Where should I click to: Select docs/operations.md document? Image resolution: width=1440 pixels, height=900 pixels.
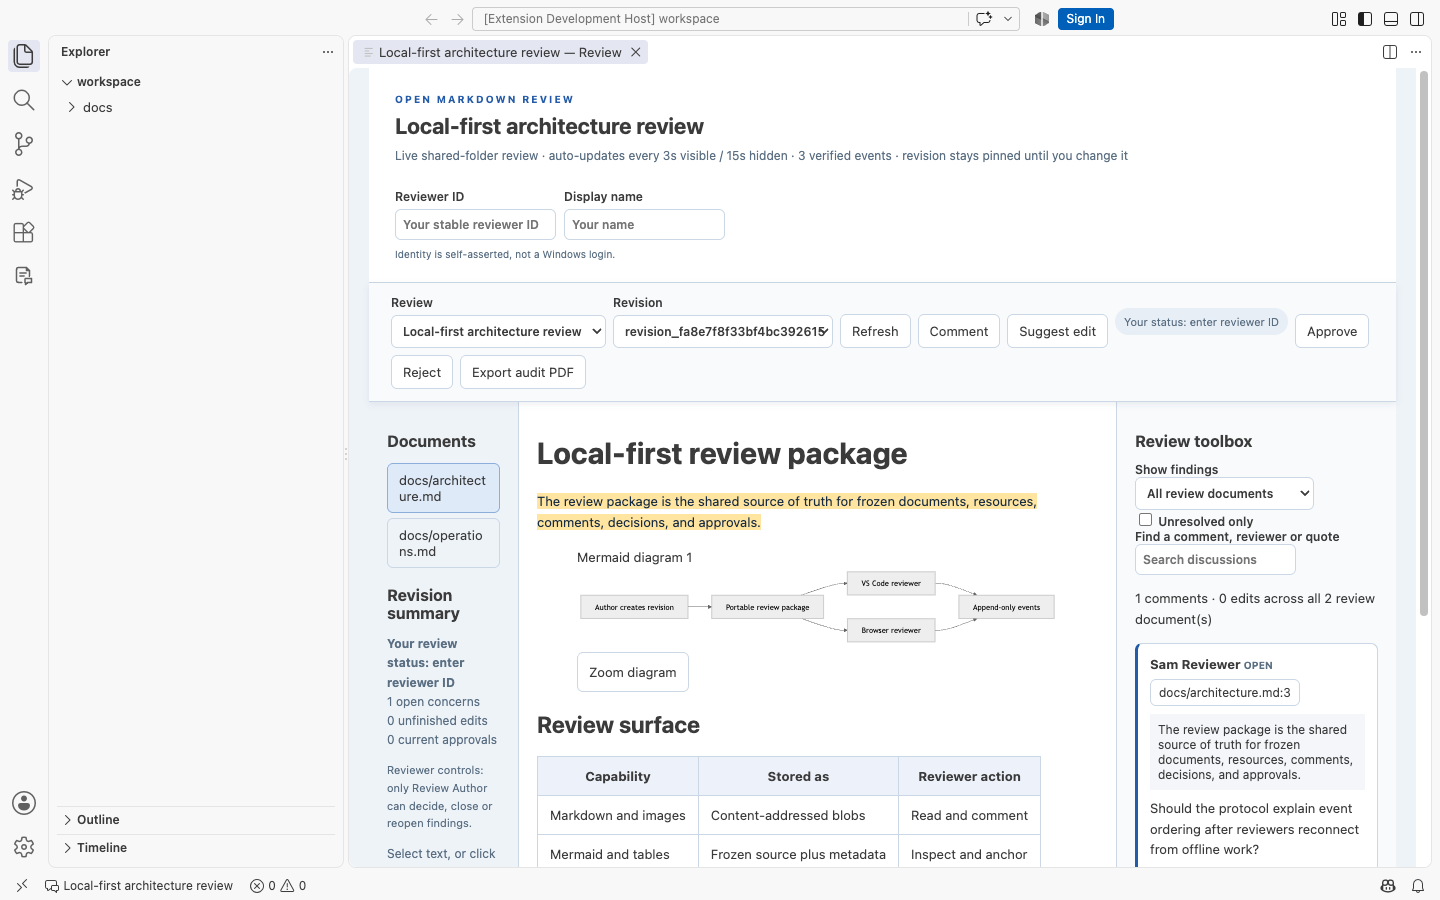[443, 543]
